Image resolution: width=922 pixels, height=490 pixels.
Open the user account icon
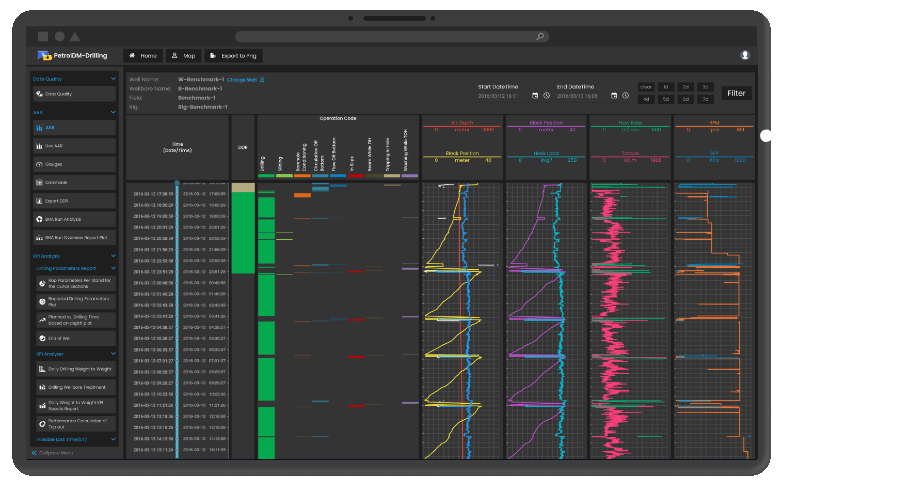[745, 55]
